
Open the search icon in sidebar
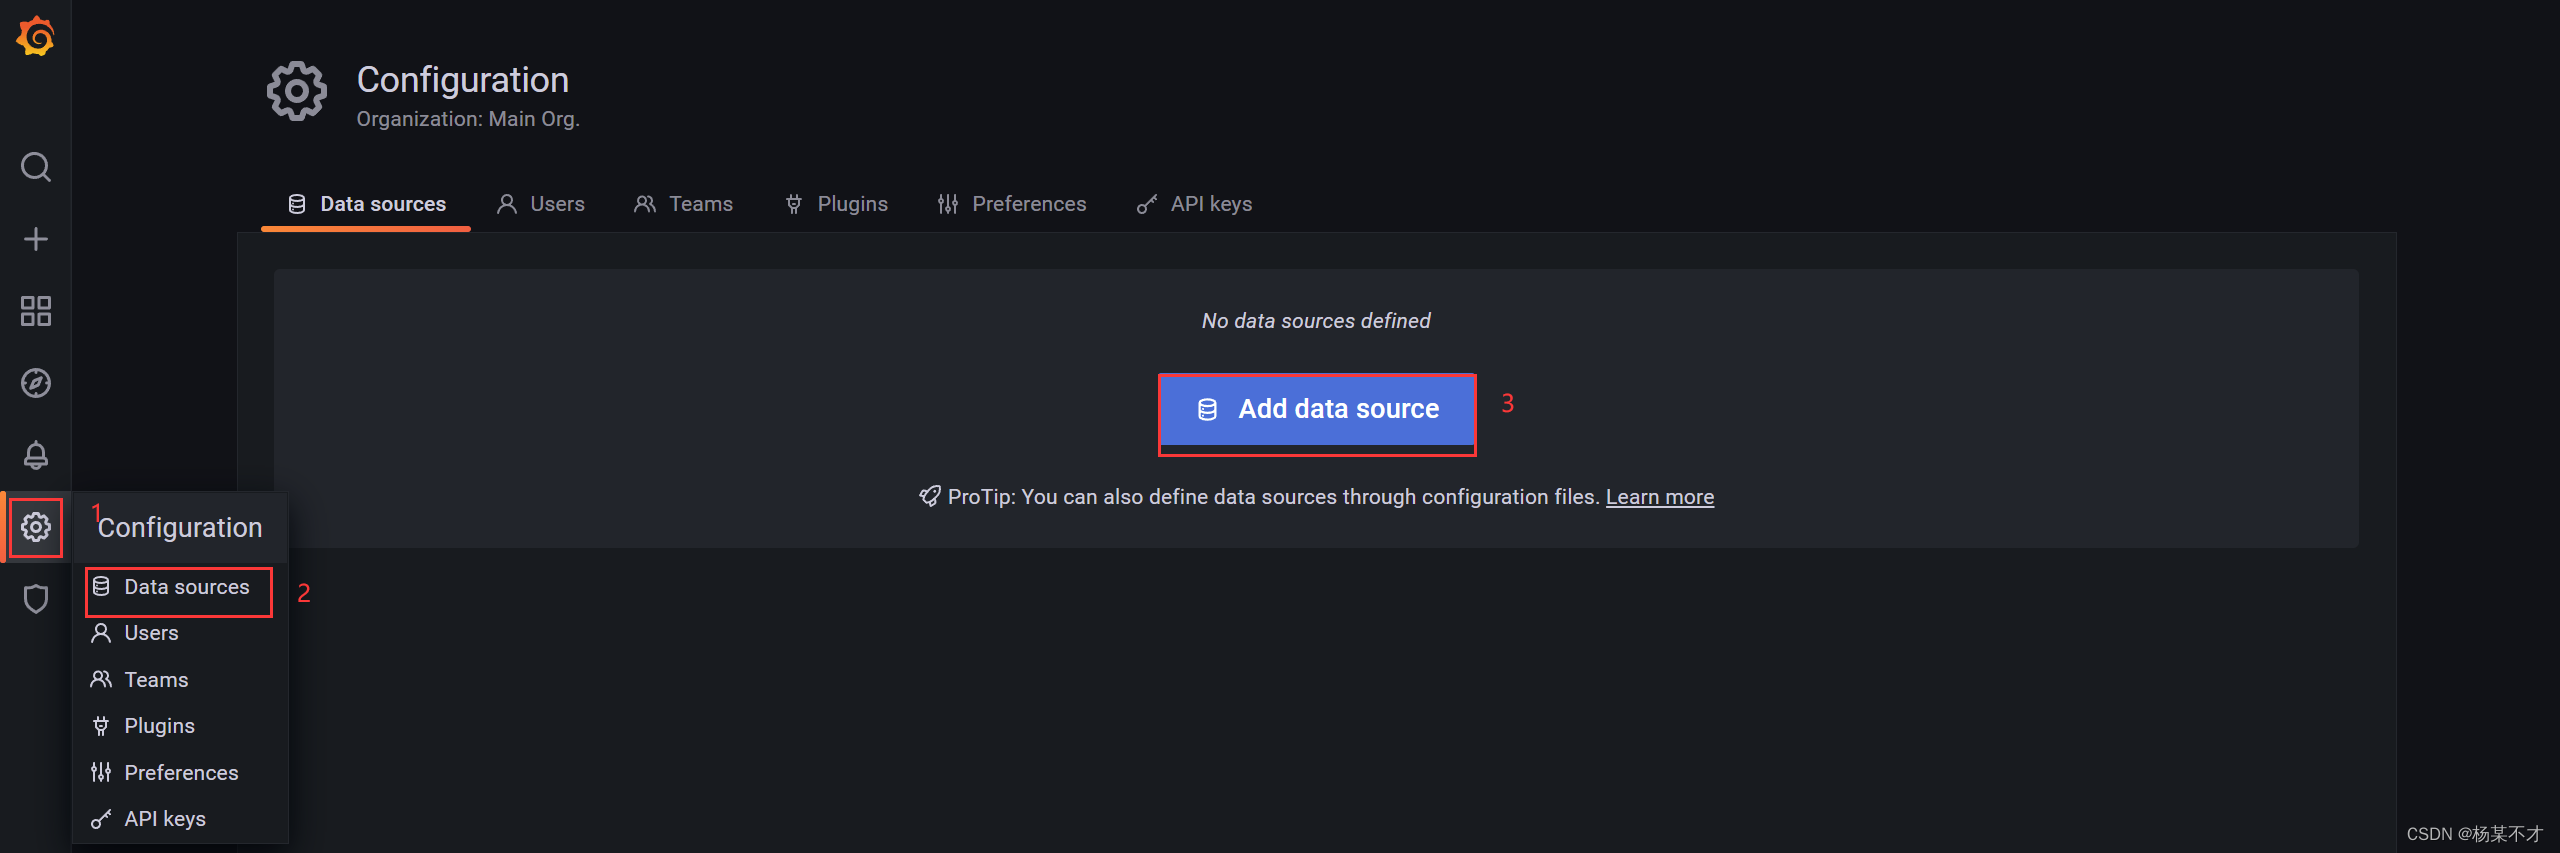[x=36, y=167]
